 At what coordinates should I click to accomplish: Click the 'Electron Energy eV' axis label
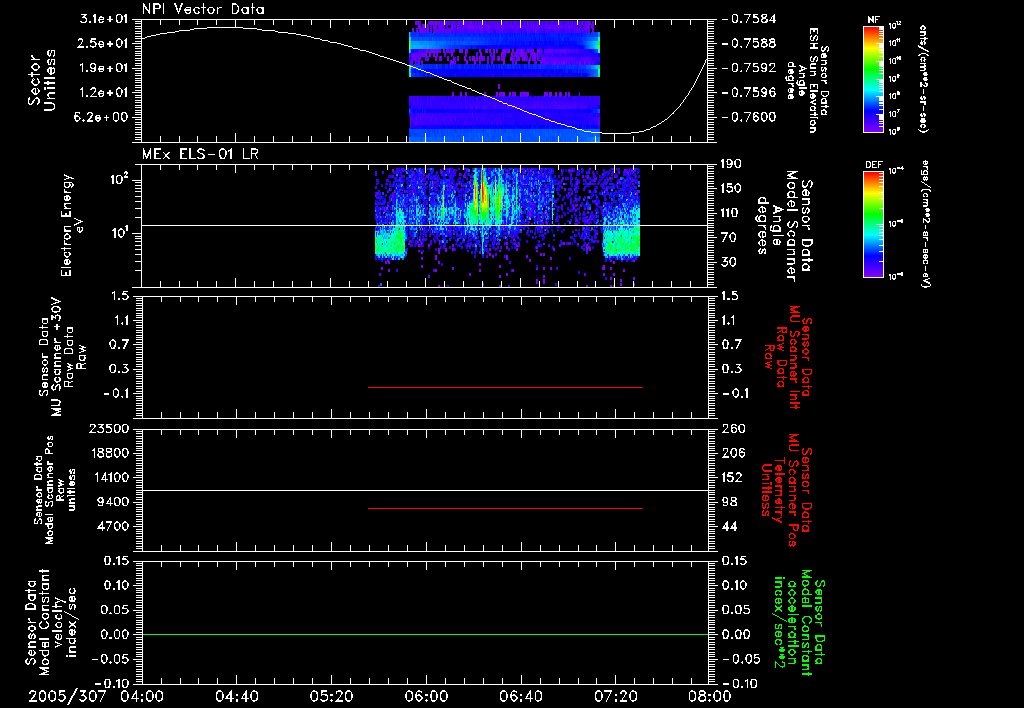71,225
